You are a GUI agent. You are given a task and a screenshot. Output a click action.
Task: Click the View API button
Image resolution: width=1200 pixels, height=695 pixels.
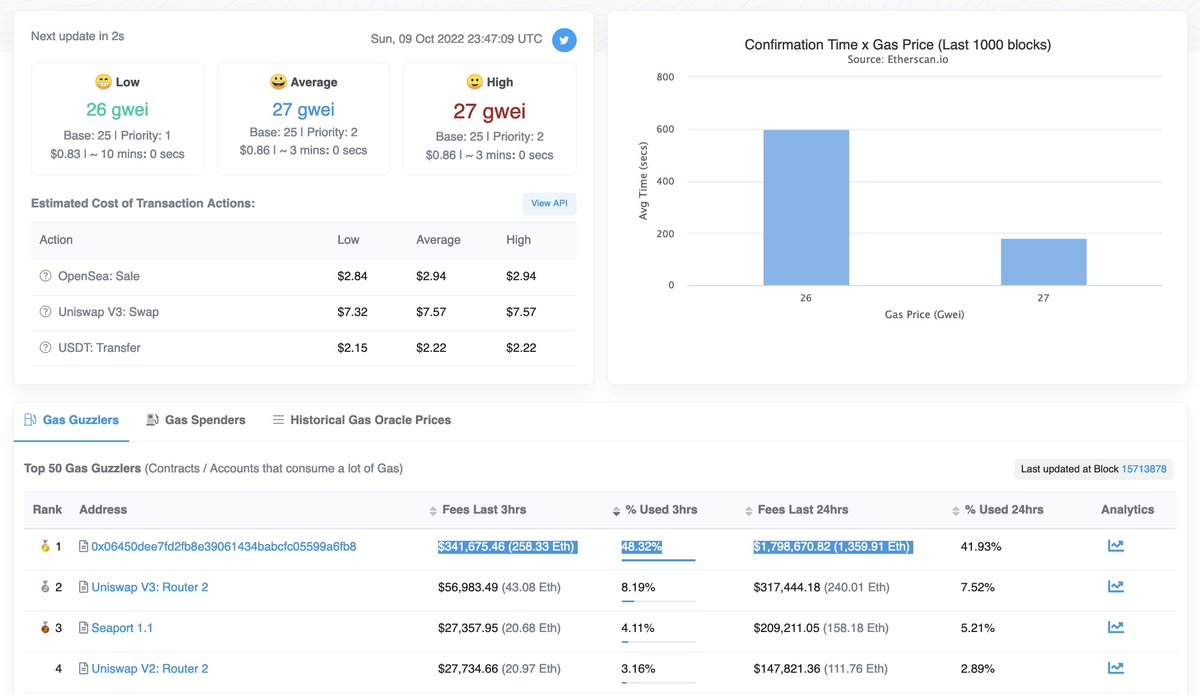coord(549,203)
